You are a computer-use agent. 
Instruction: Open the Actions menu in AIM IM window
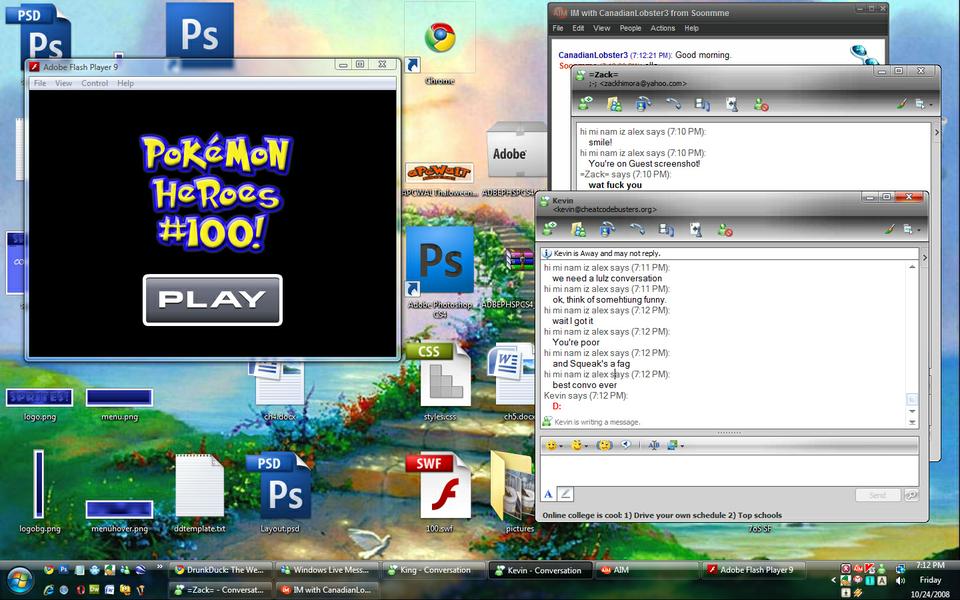coord(662,28)
